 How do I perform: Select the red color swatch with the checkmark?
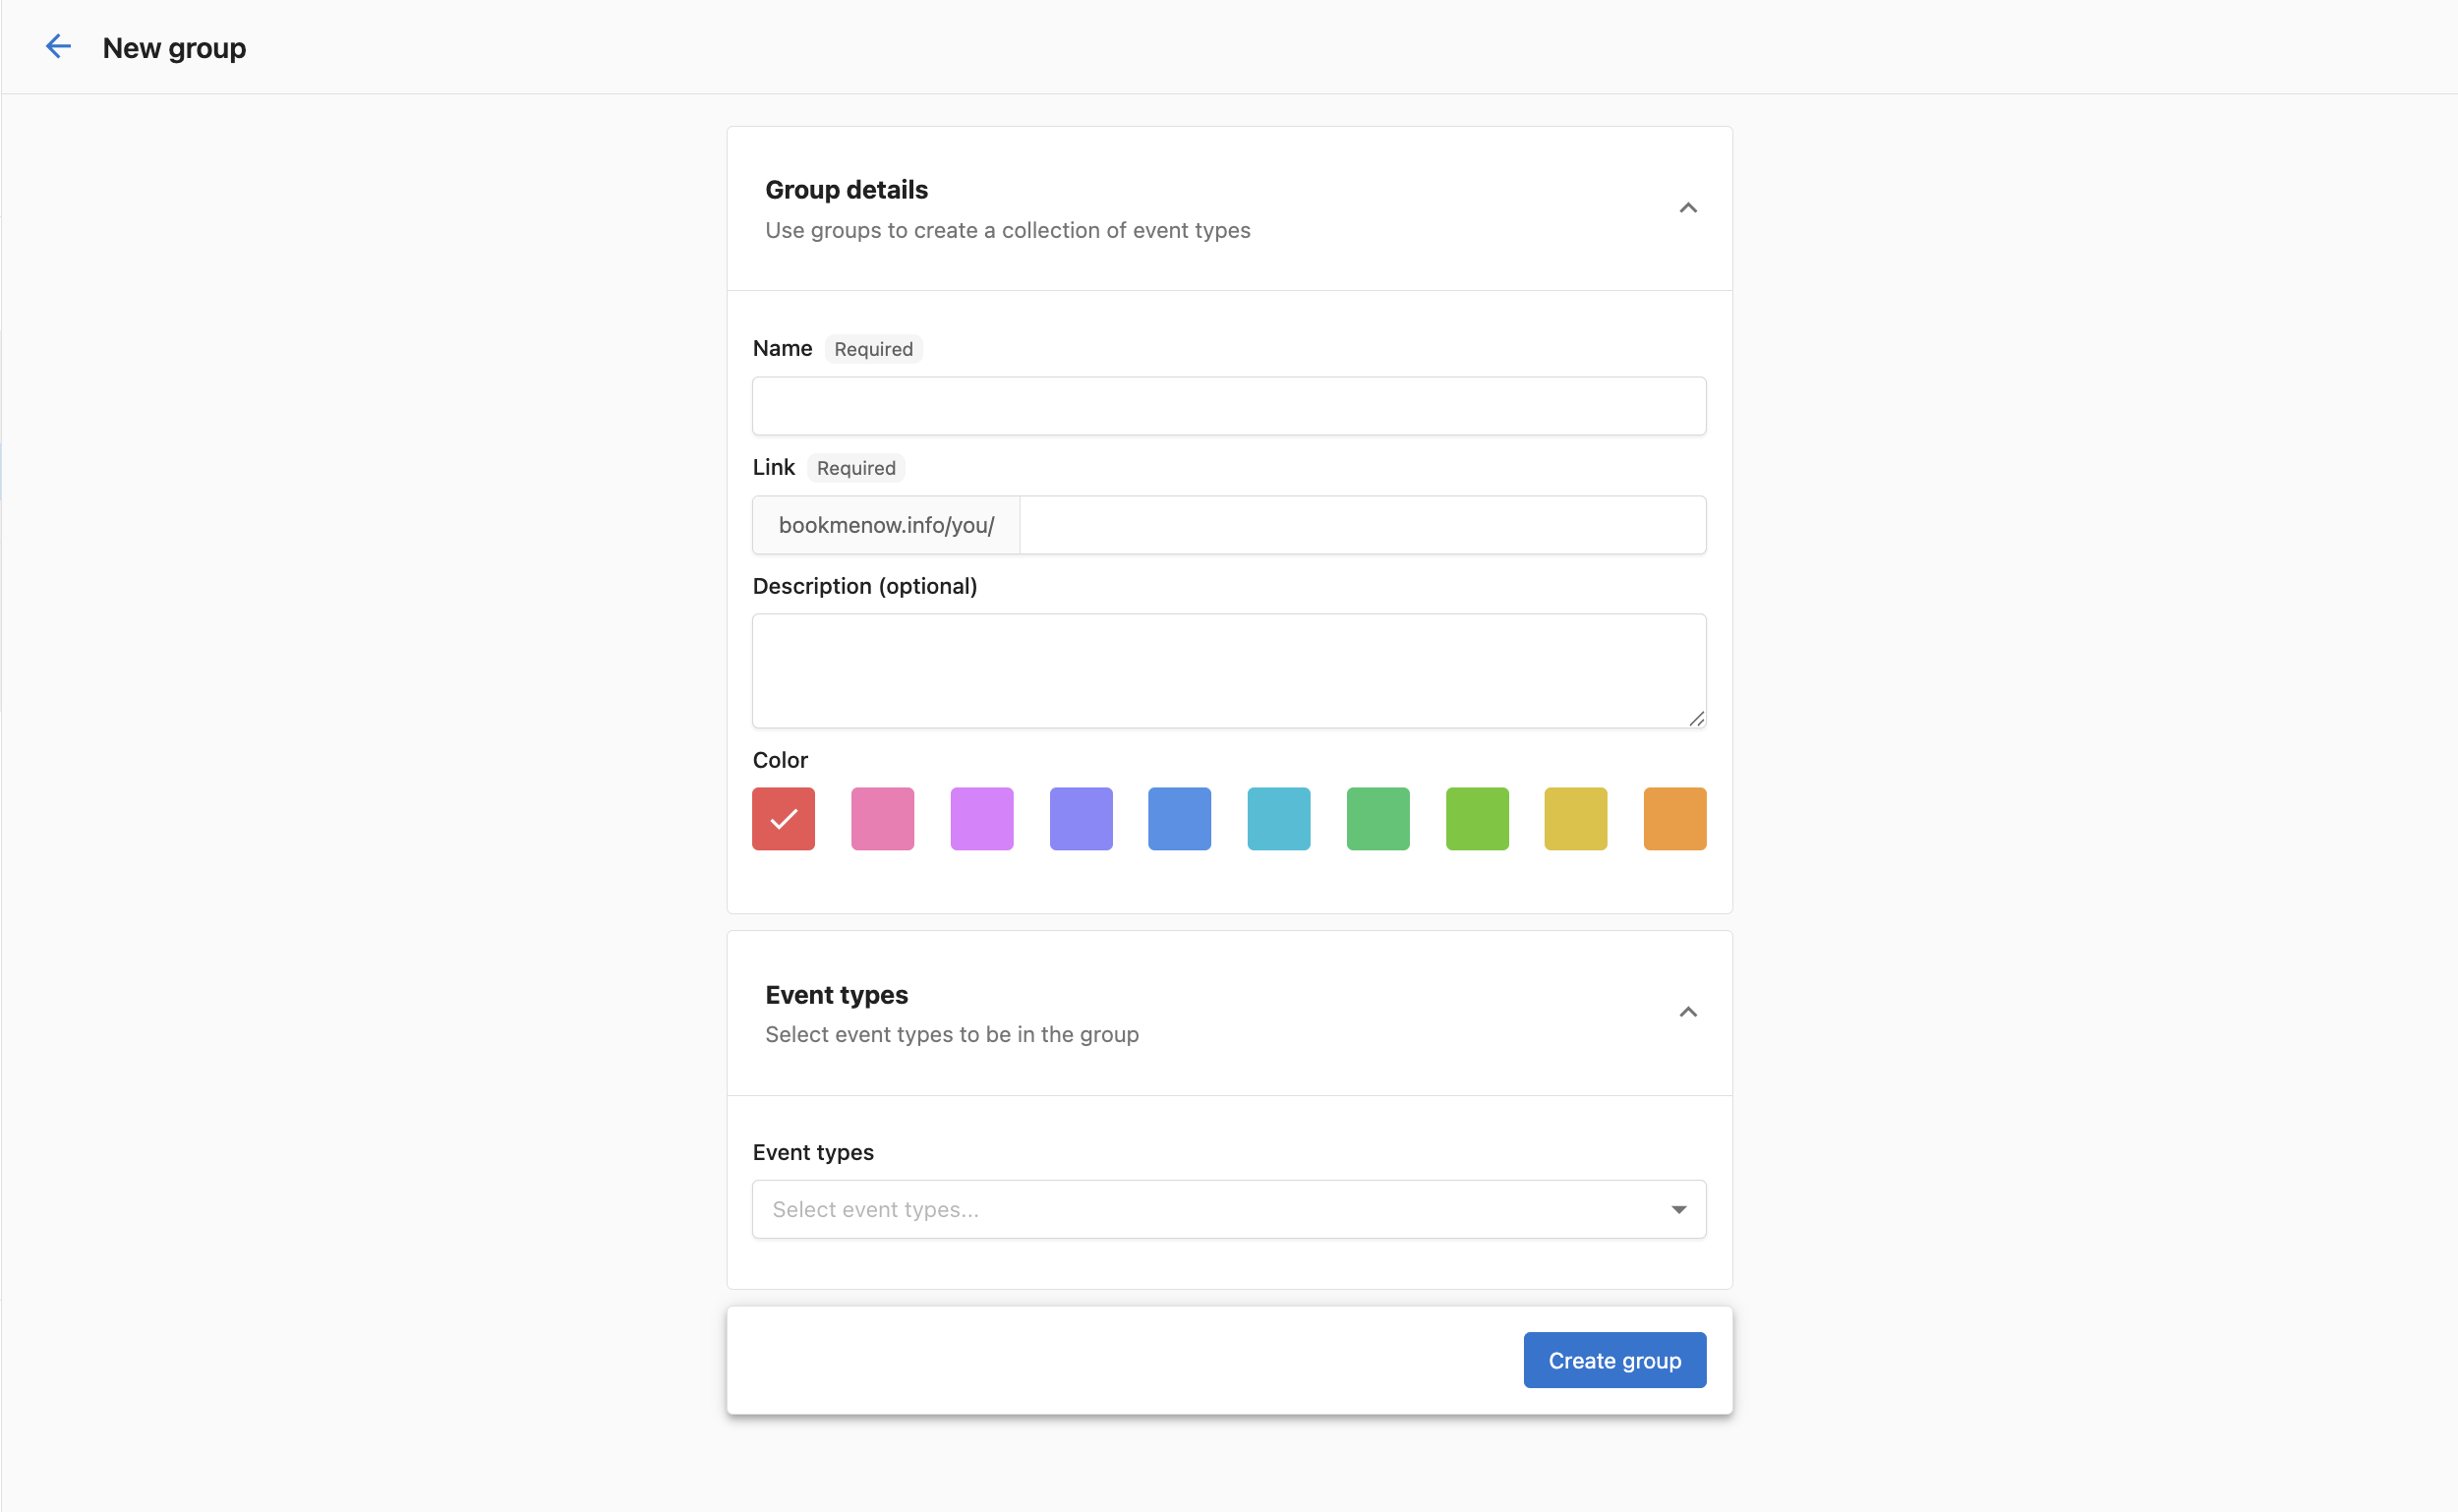click(783, 819)
